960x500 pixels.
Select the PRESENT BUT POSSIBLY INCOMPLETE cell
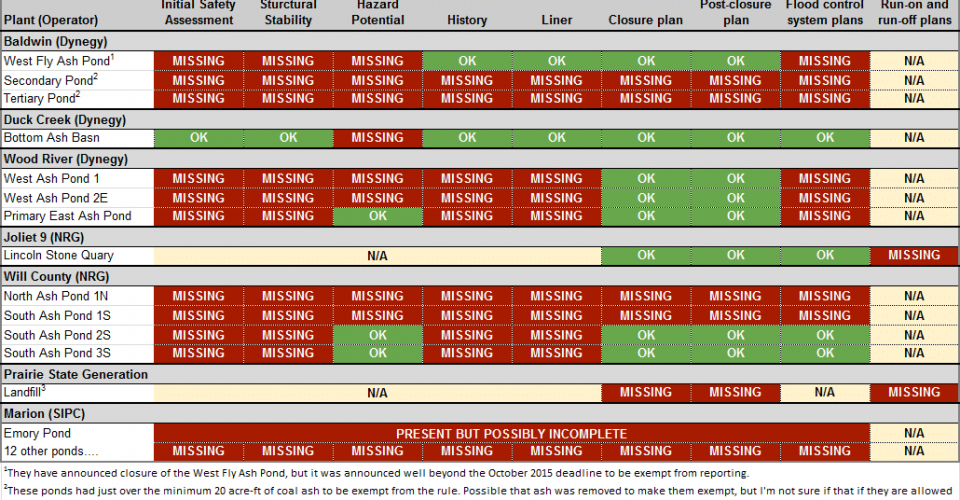click(x=511, y=433)
